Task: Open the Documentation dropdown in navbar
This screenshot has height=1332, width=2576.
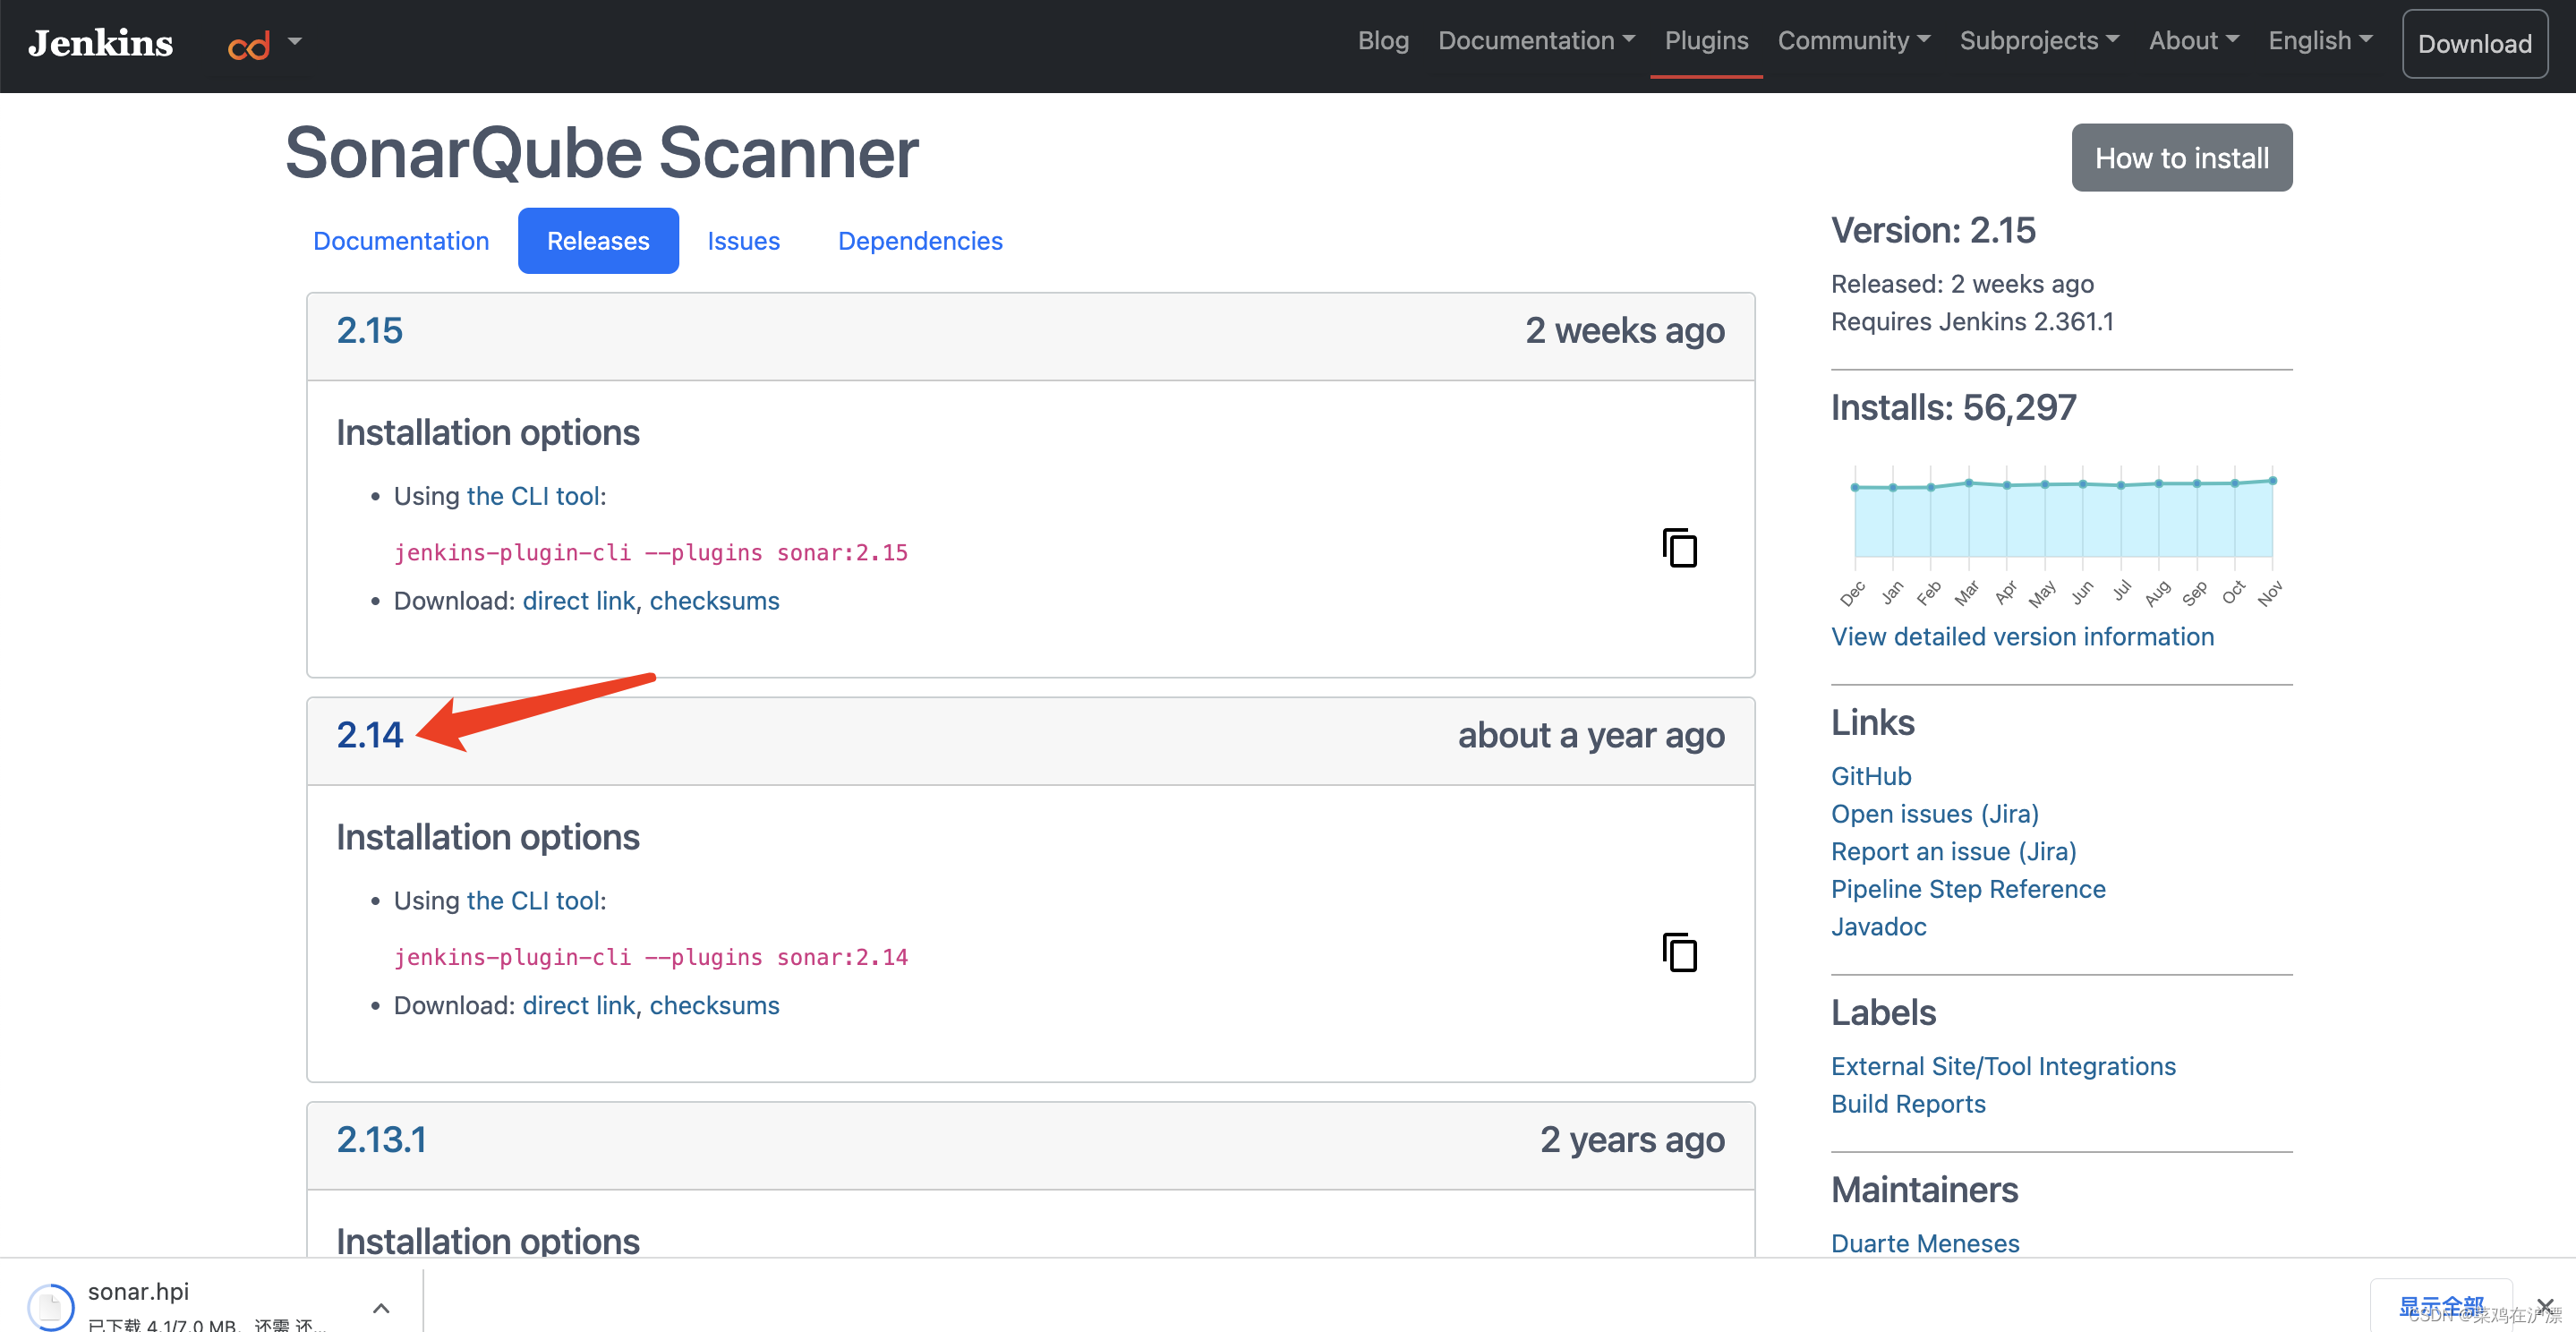Action: [x=1535, y=41]
